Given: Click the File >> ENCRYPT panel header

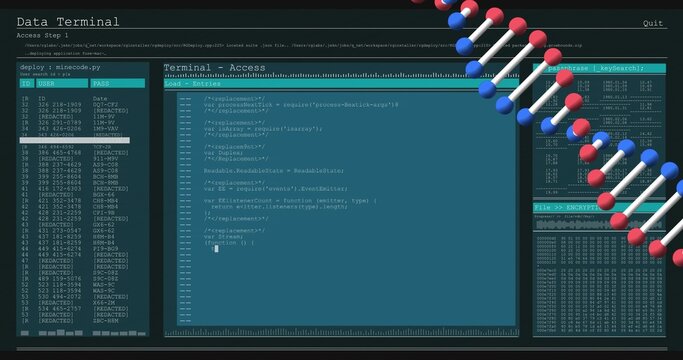Looking at the screenshot, I should tap(599, 207).
